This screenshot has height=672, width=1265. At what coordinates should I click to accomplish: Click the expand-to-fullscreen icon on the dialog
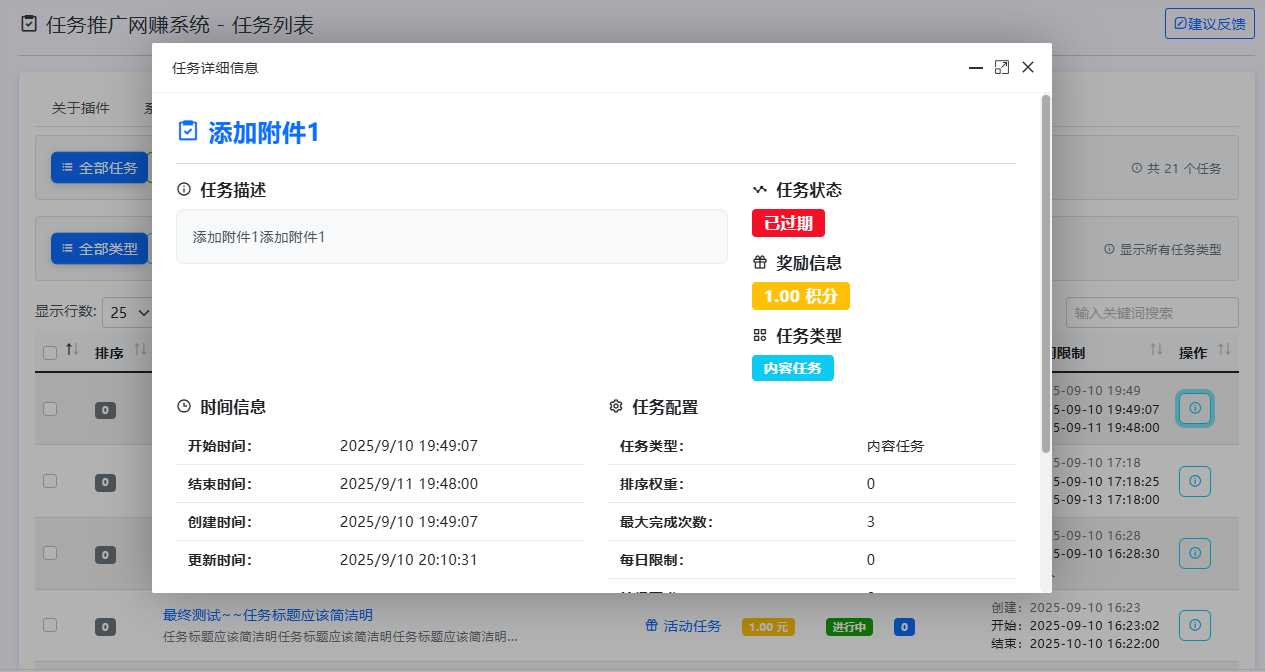(x=1002, y=67)
